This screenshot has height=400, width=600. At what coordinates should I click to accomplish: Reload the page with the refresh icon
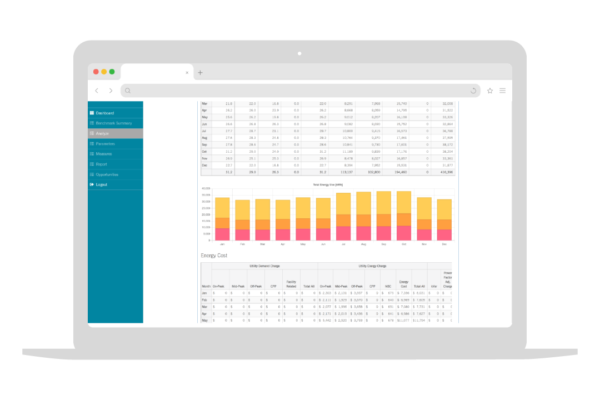click(472, 90)
